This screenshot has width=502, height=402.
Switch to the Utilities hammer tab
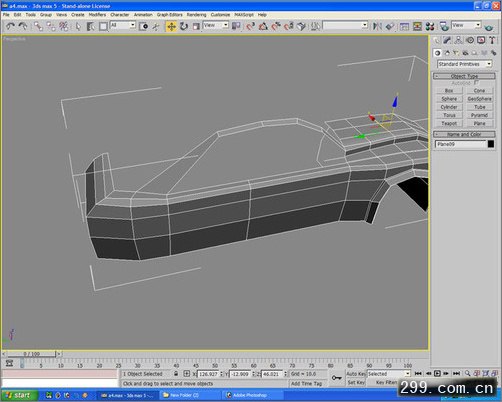[x=492, y=41]
